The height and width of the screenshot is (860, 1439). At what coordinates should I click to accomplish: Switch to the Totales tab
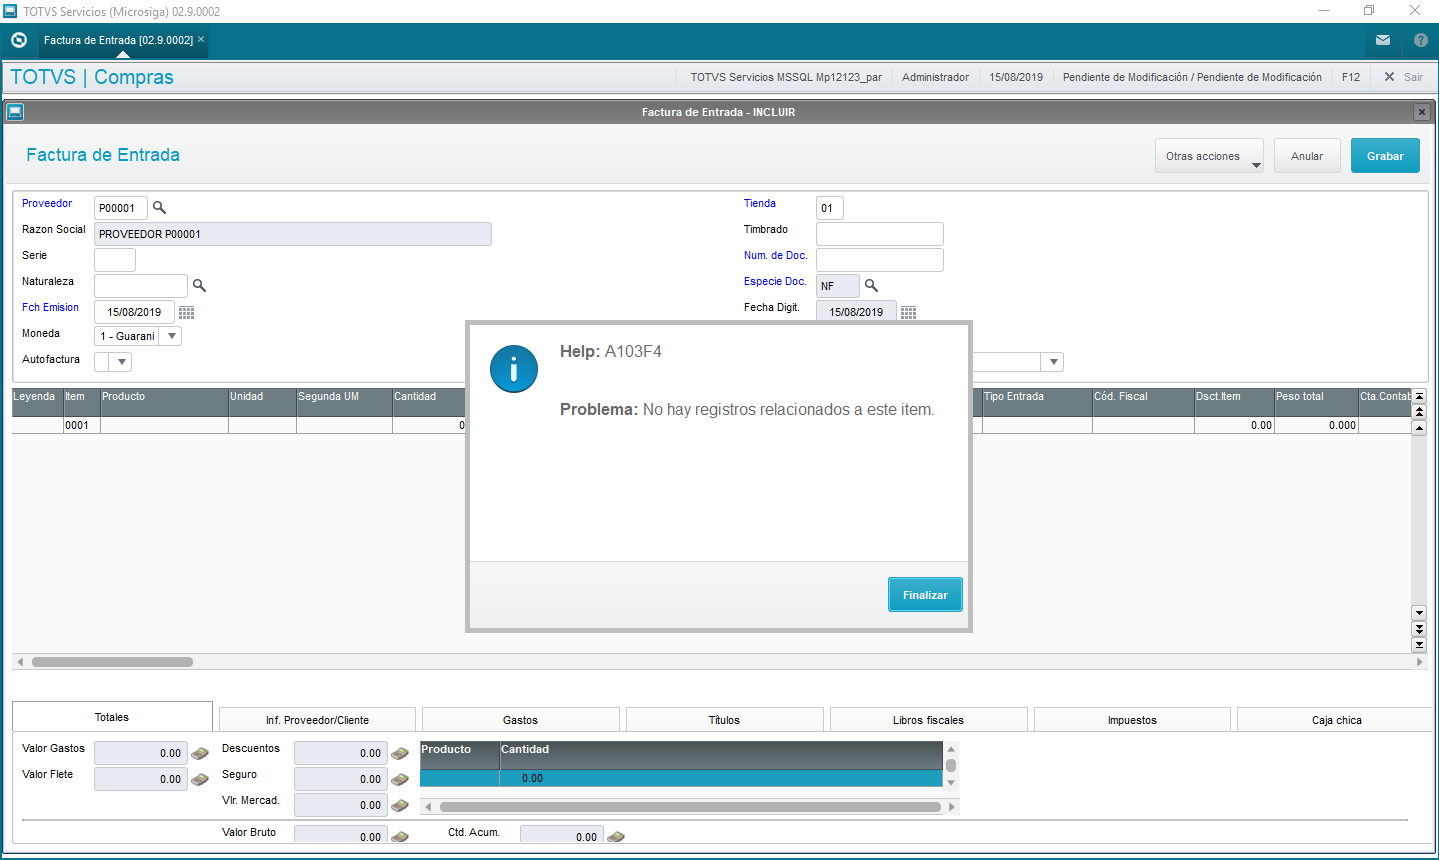point(112,717)
